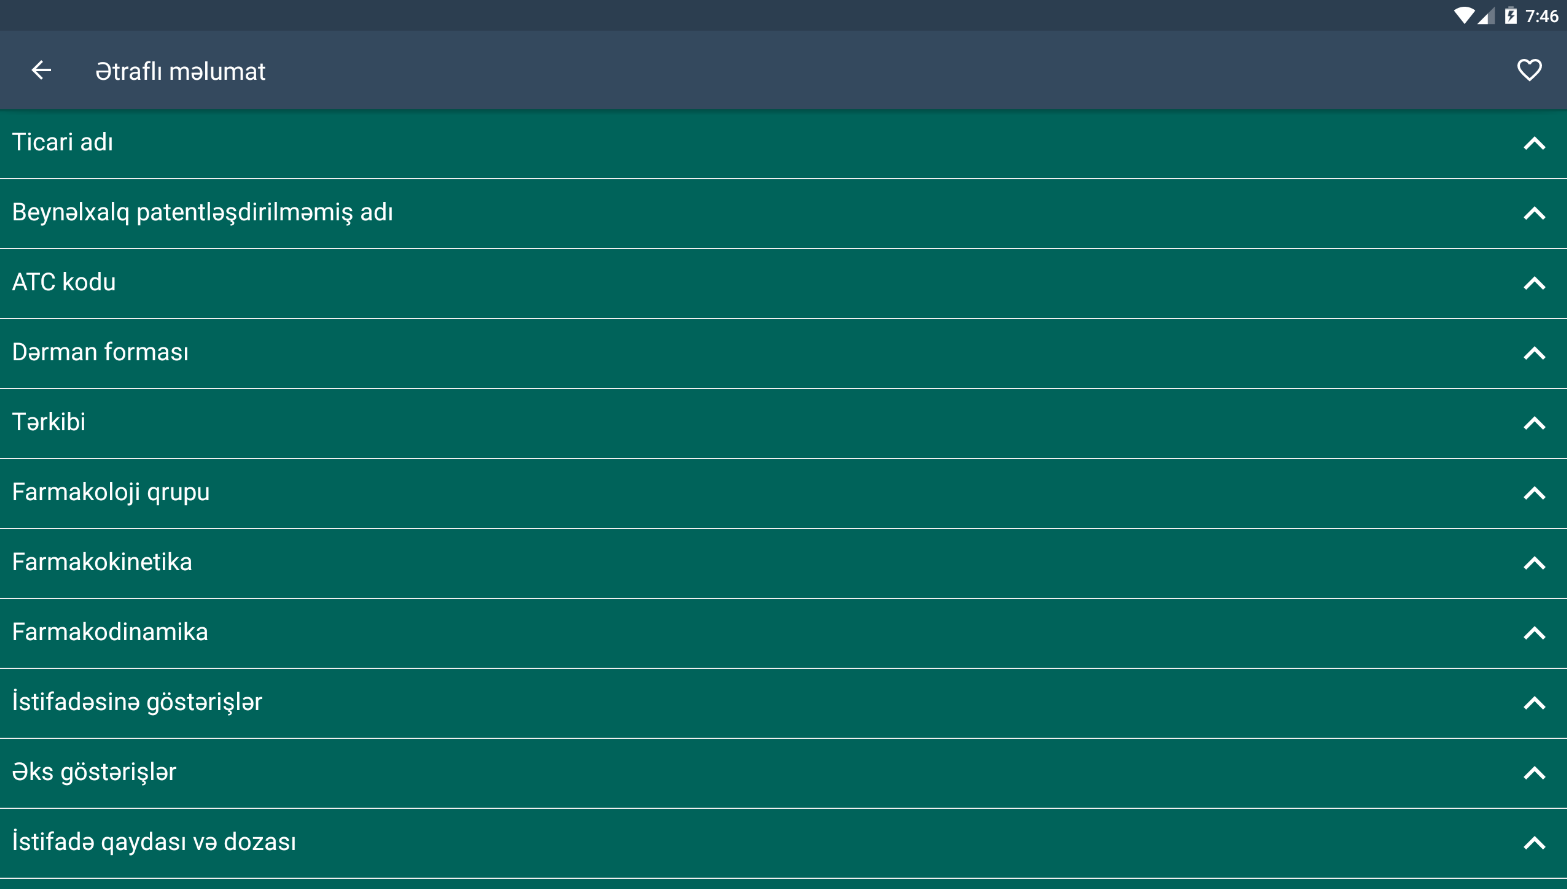Tap the clock in status bar
Image resolution: width=1567 pixels, height=889 pixels.
tap(1541, 16)
